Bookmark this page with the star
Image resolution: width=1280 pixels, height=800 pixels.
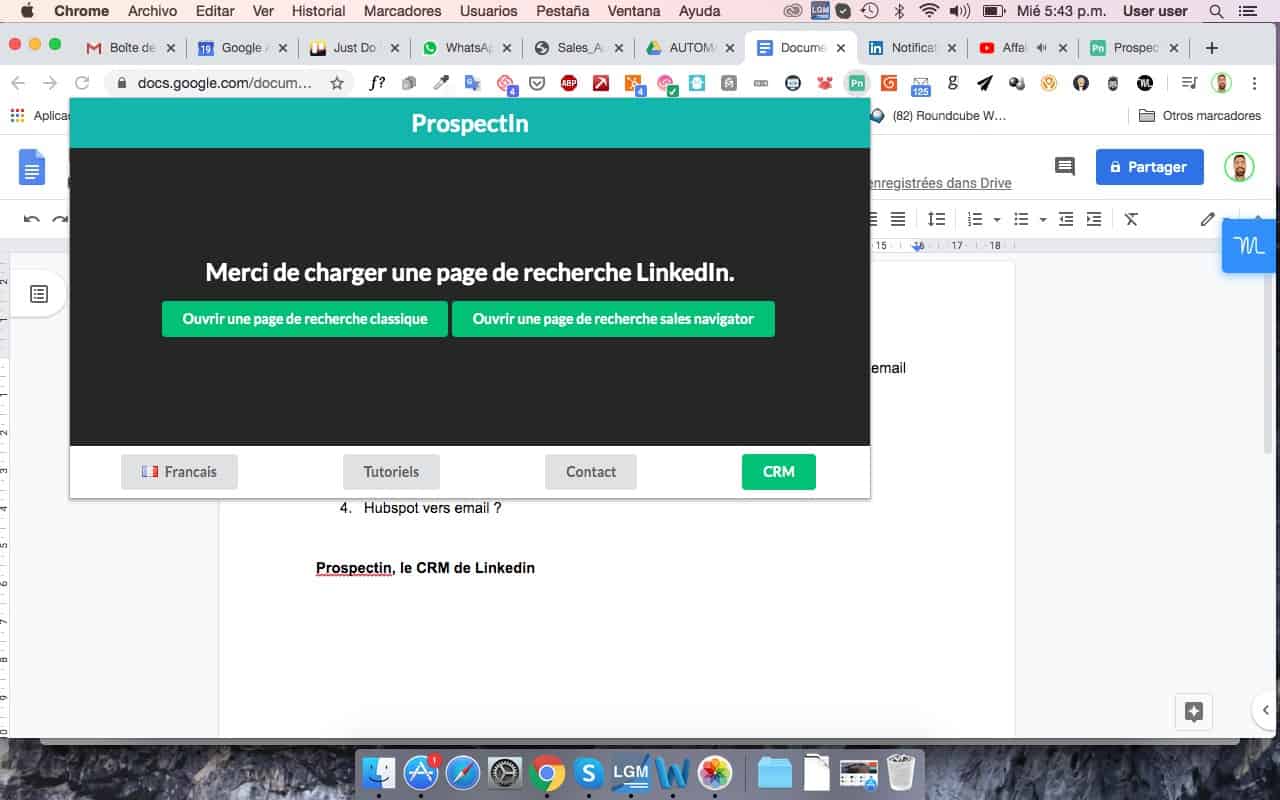337,83
